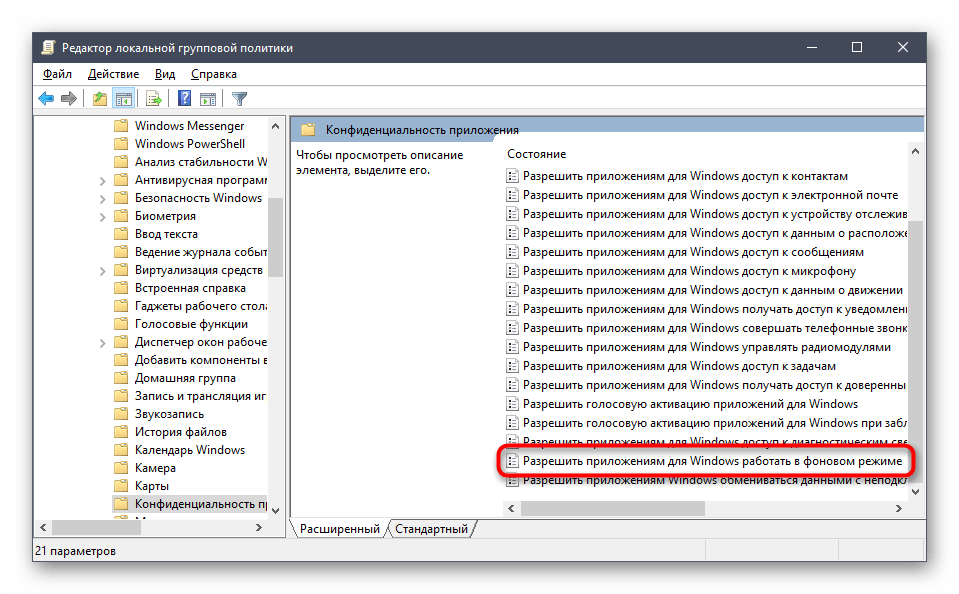Open the Действие menu

tap(113, 73)
